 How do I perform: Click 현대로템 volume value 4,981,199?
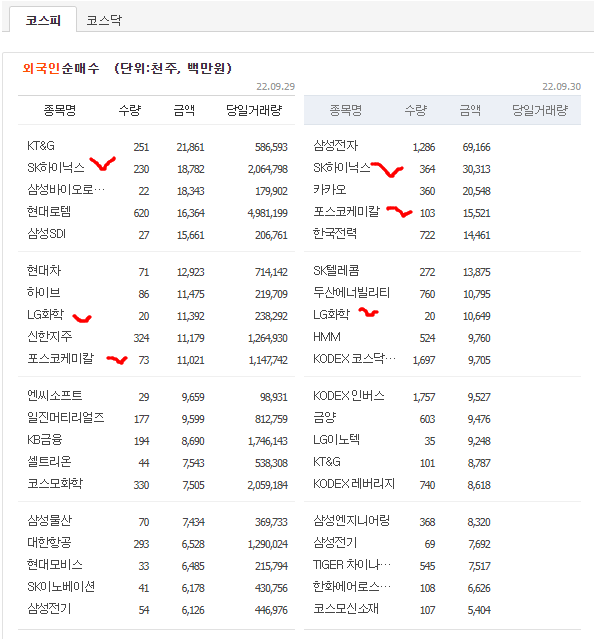point(268,213)
